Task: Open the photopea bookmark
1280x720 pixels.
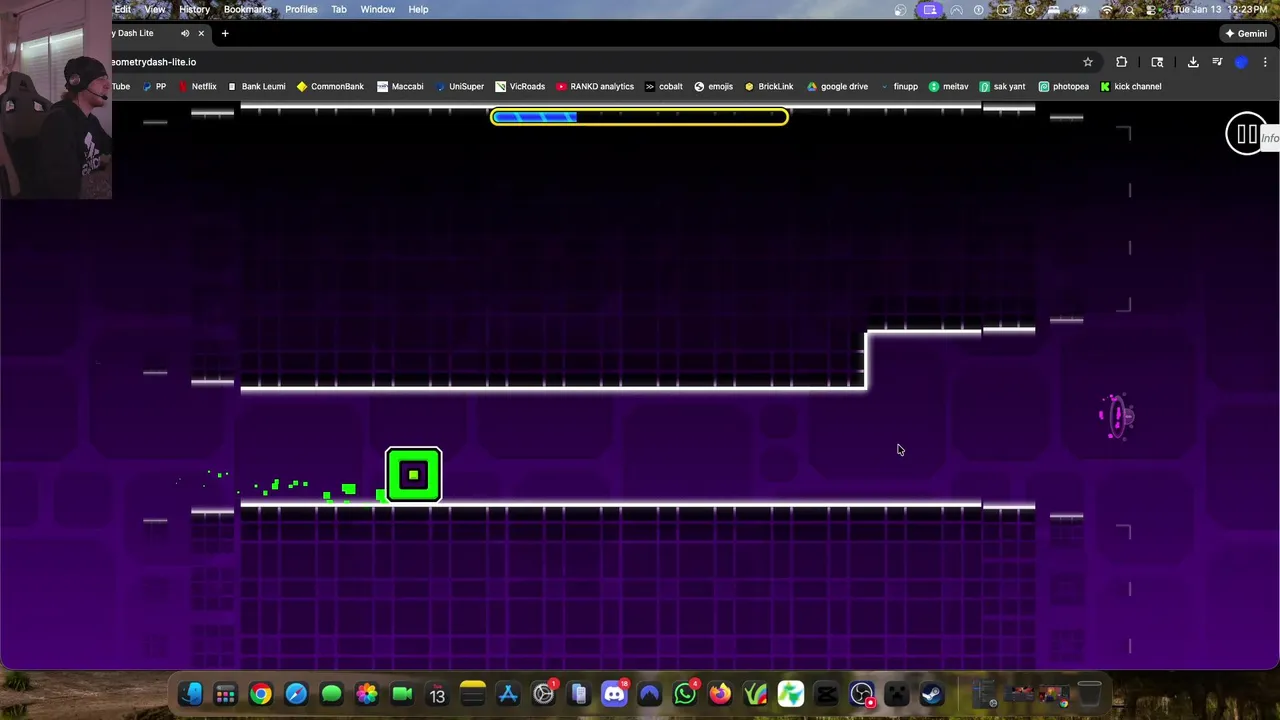Action: 1063,87
